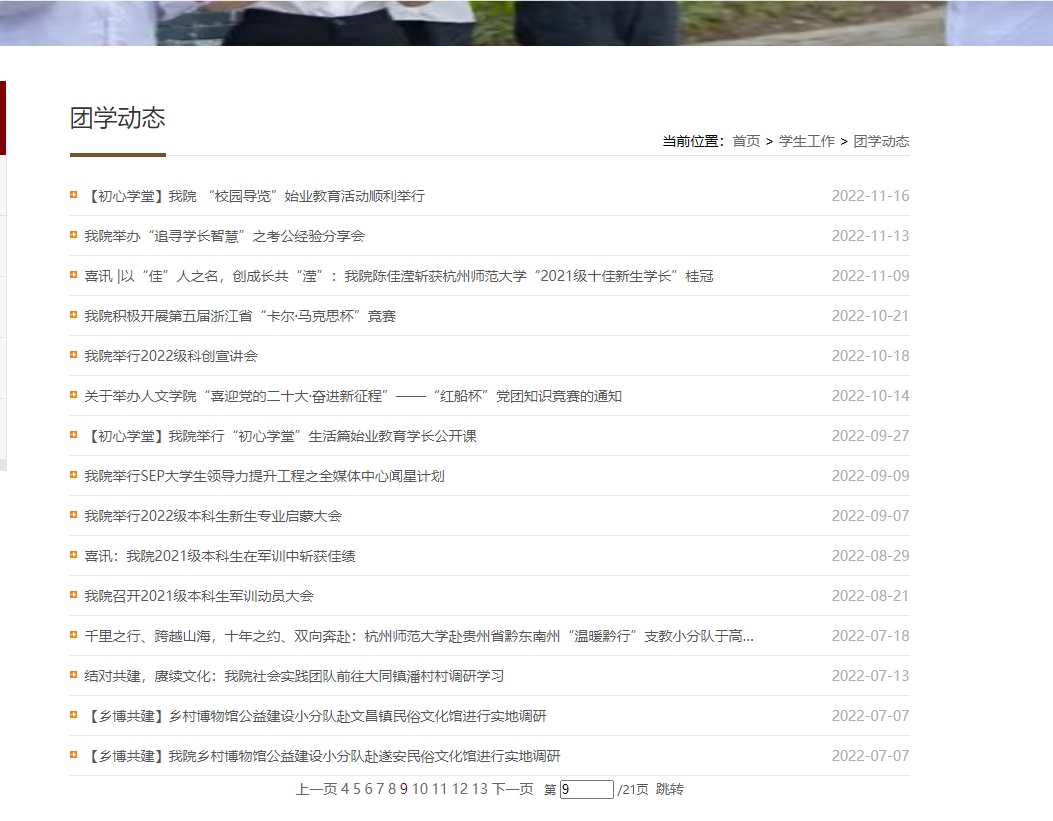This screenshot has width=1053, height=821.
Task: Select page 4 in the pagination bar
Action: coord(345,789)
